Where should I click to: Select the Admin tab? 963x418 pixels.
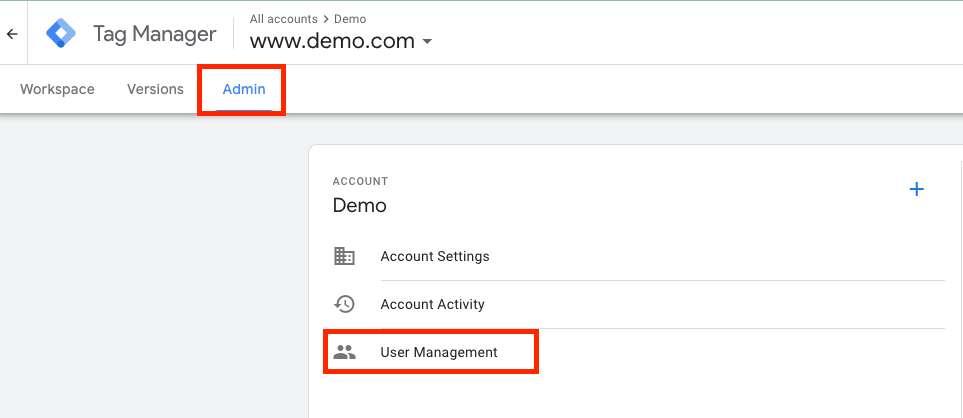244,89
